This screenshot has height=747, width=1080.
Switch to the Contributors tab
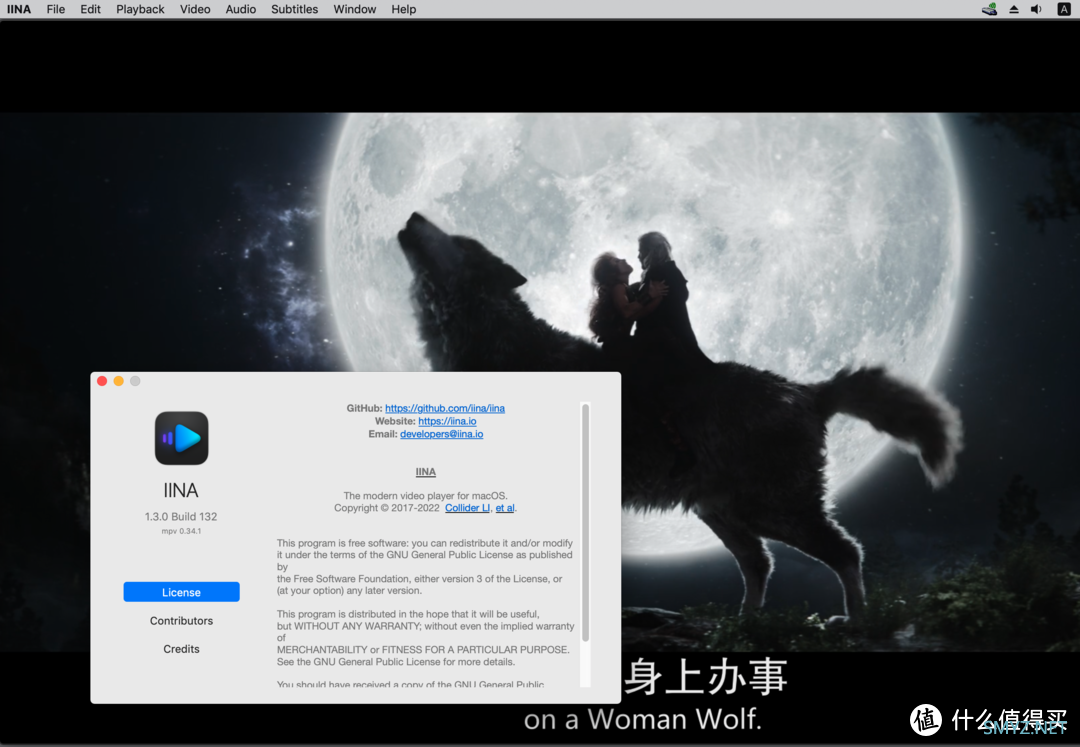(x=181, y=620)
